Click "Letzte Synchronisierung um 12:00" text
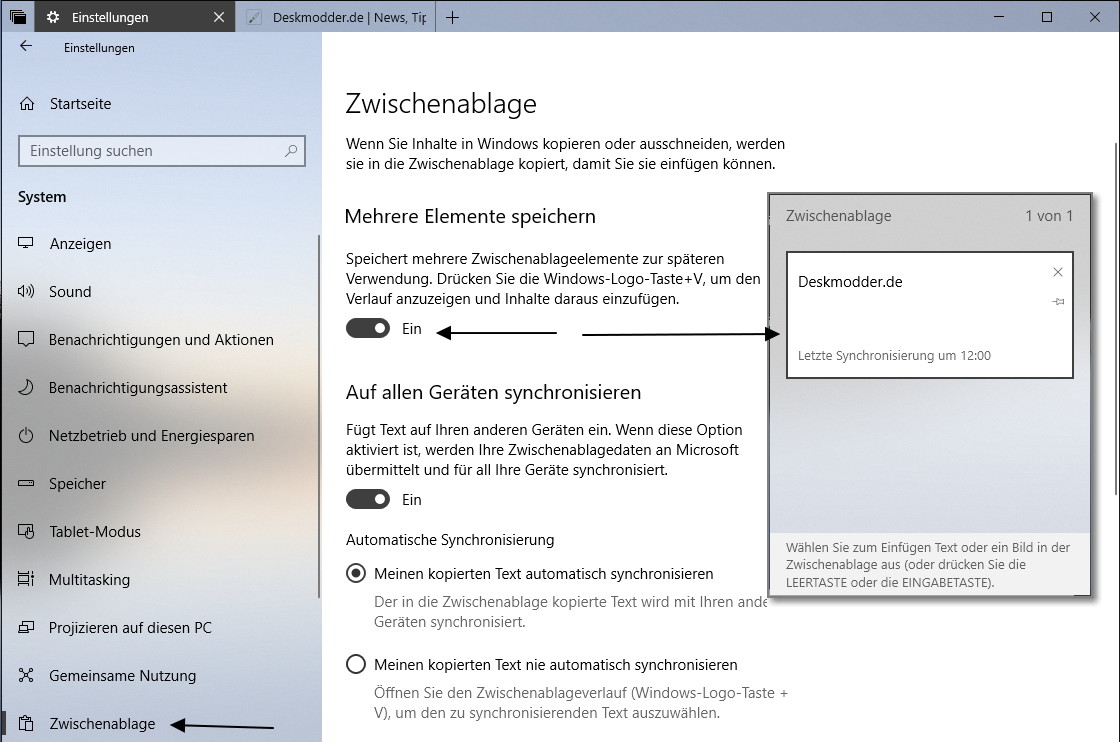The height and width of the screenshot is (742, 1120). tap(894, 356)
